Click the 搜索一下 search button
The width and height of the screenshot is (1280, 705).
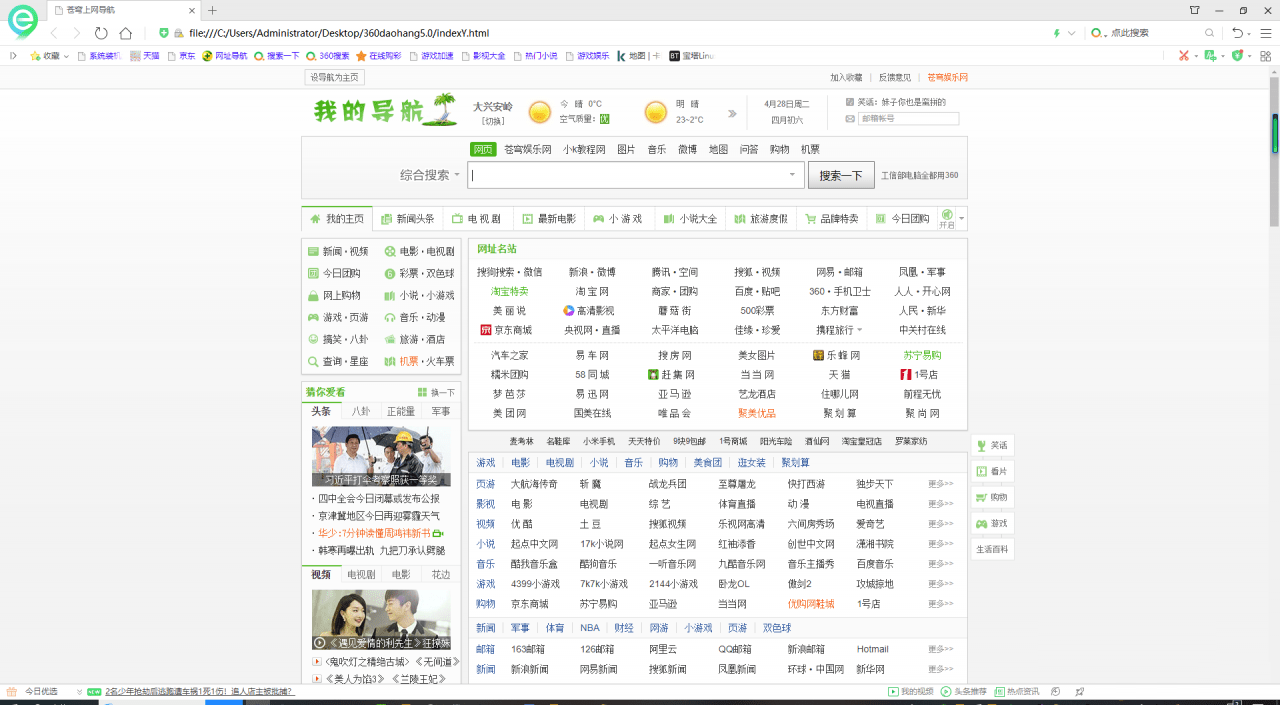[x=841, y=175]
